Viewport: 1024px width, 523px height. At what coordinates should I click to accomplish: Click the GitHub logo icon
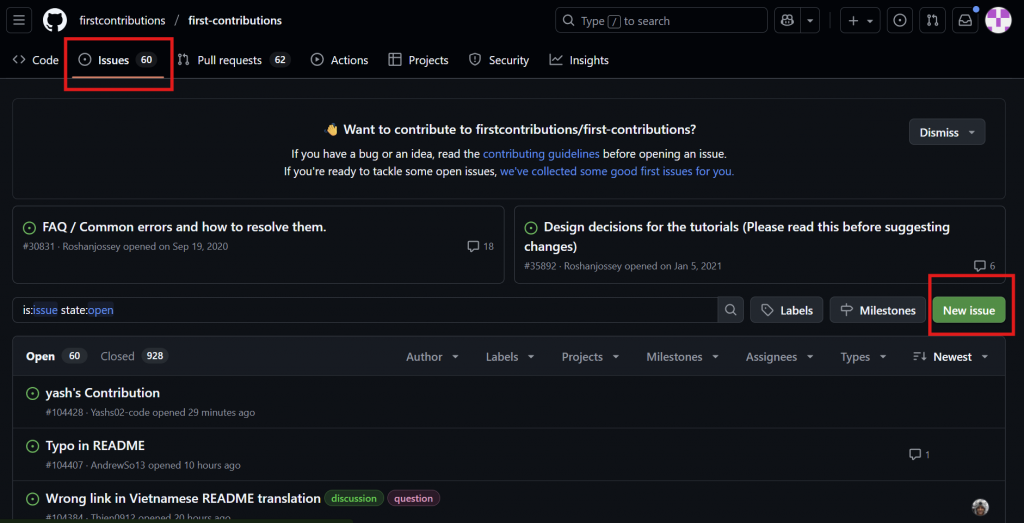point(54,20)
